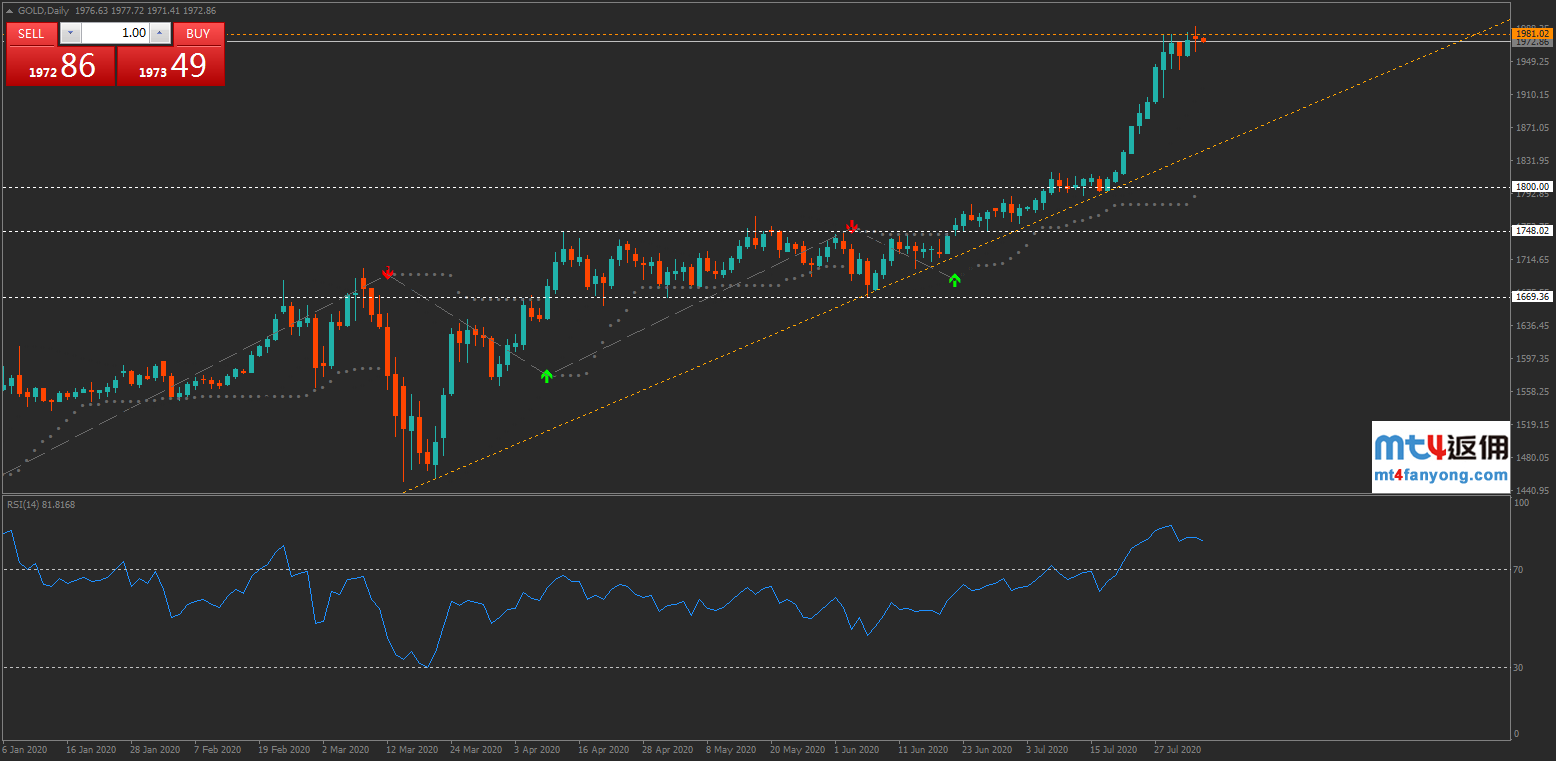Viewport: 1556px width, 761px height.
Task: Click the 1972.86 sell price tile
Action: (x=60, y=66)
